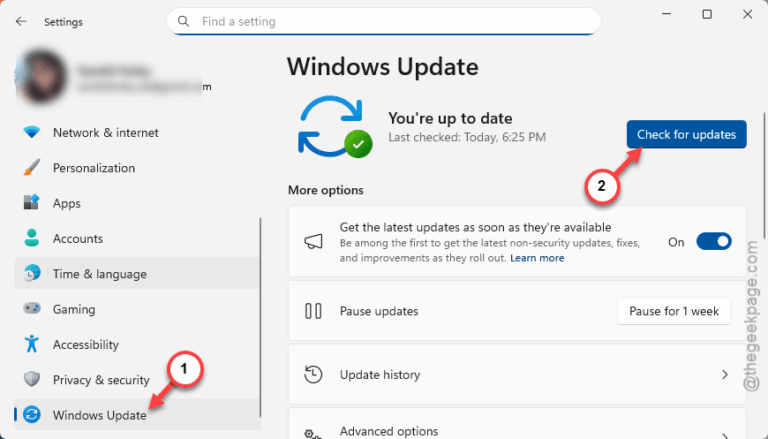Click the Update history clock icon
Viewport: 768px width, 439px height.
313,375
